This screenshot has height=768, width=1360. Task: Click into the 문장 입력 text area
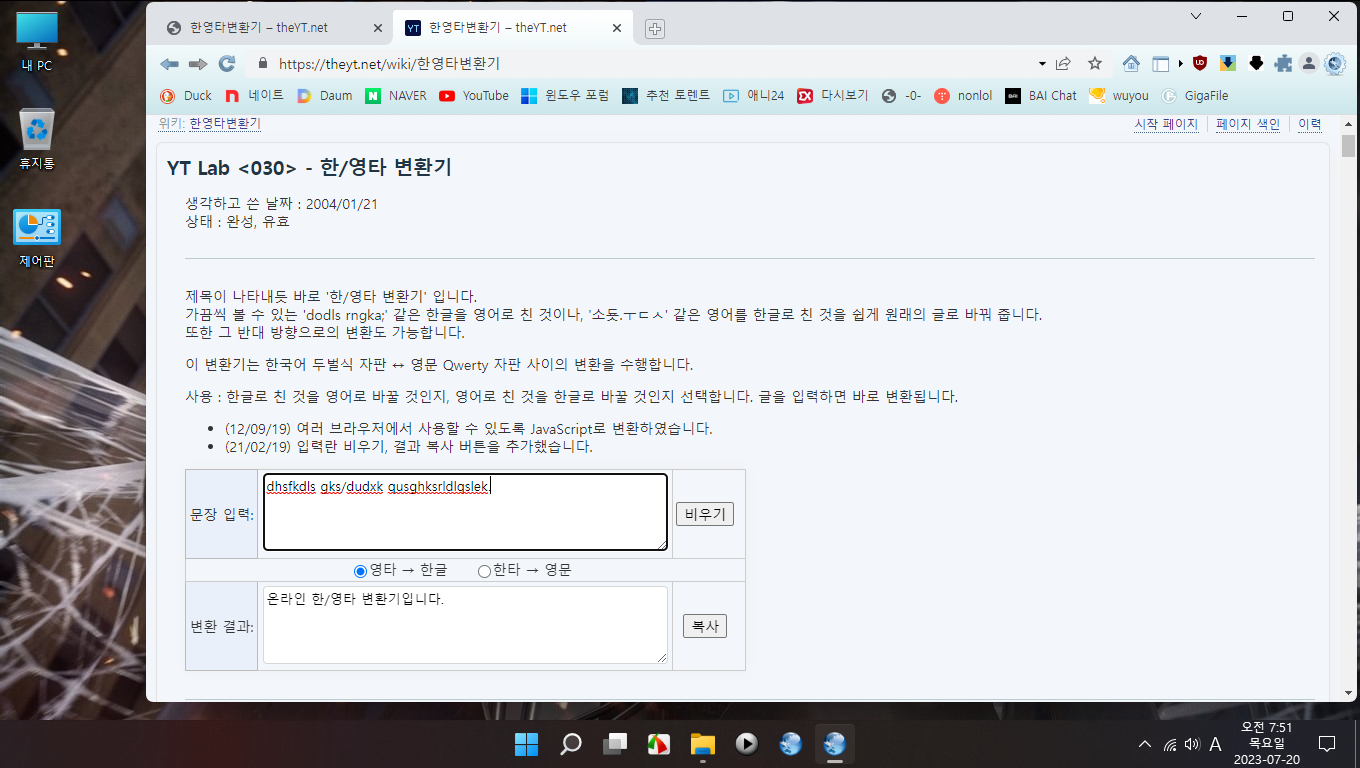[465, 512]
